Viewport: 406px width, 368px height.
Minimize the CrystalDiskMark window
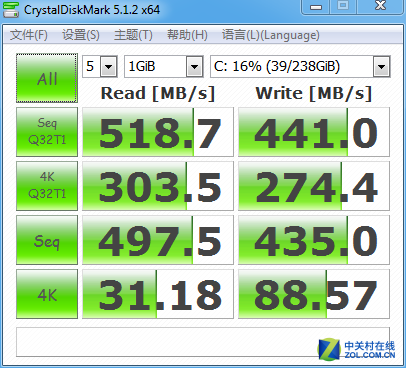point(316,6)
